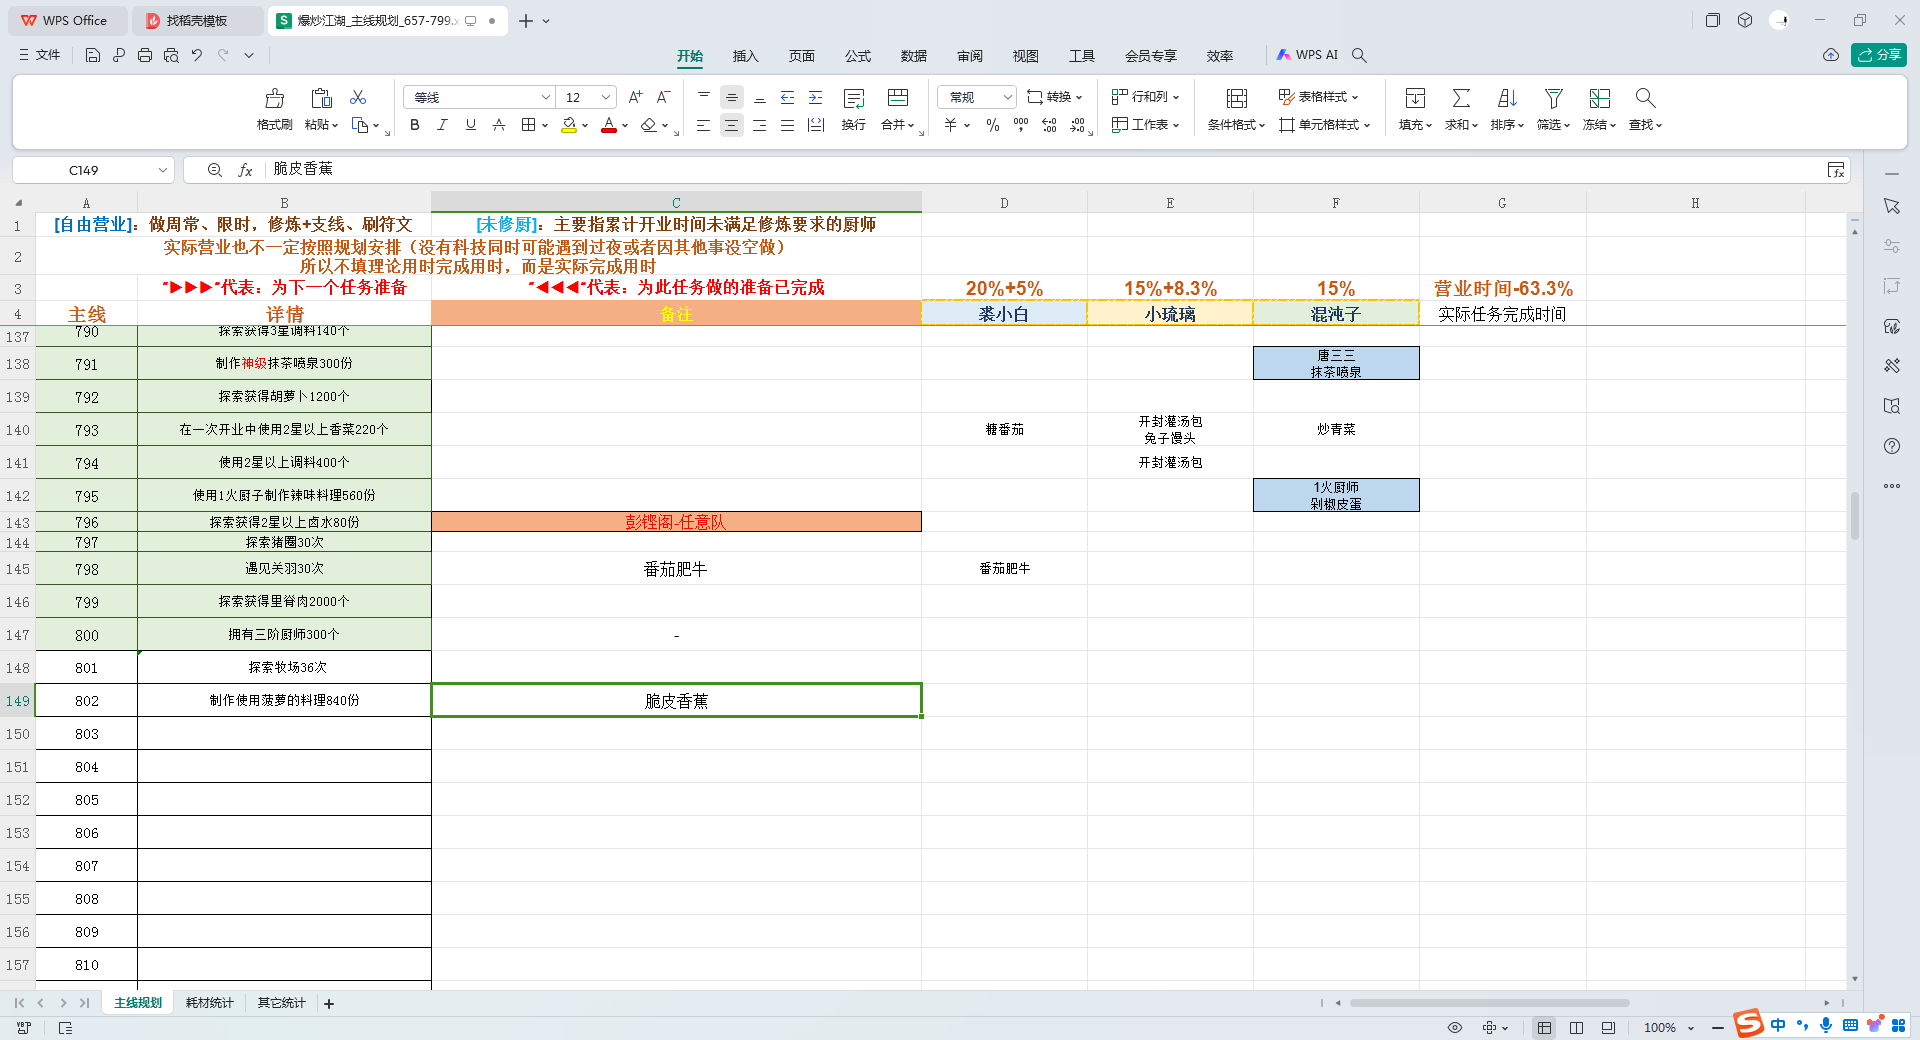Screen dimensions: 1920x1040
Task: Toggle Bold formatting
Action: pos(415,125)
